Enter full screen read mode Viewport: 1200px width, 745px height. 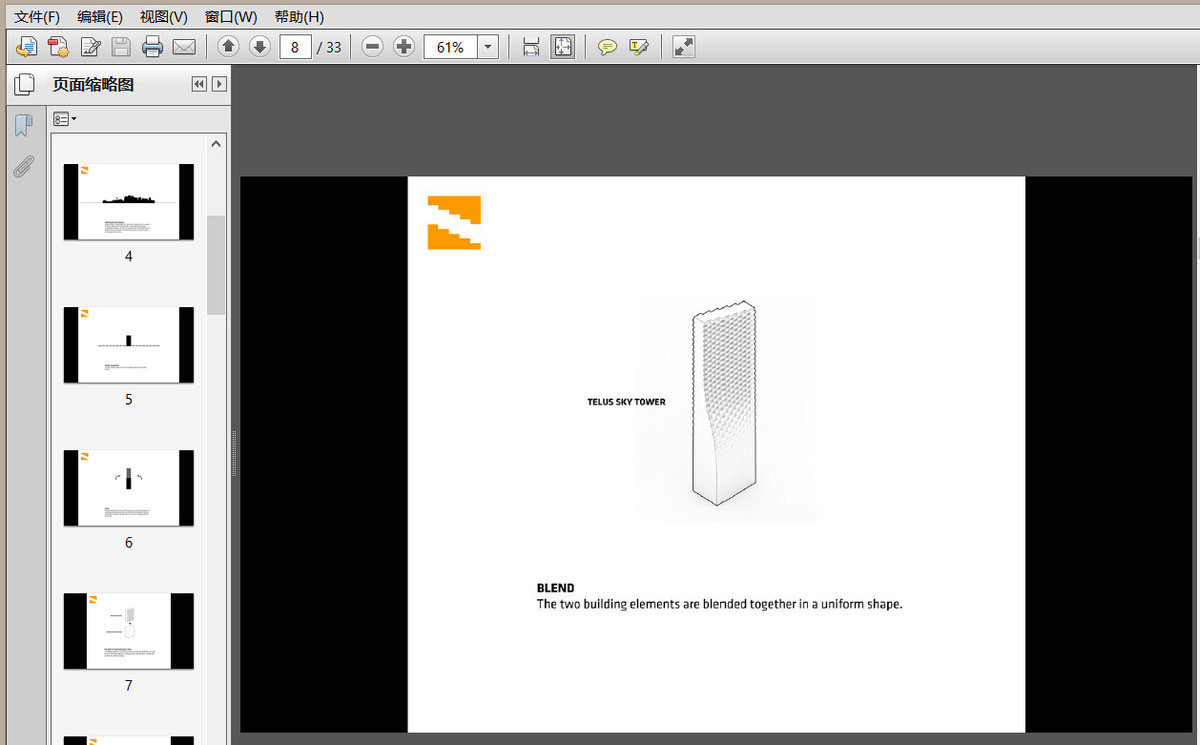coord(684,47)
